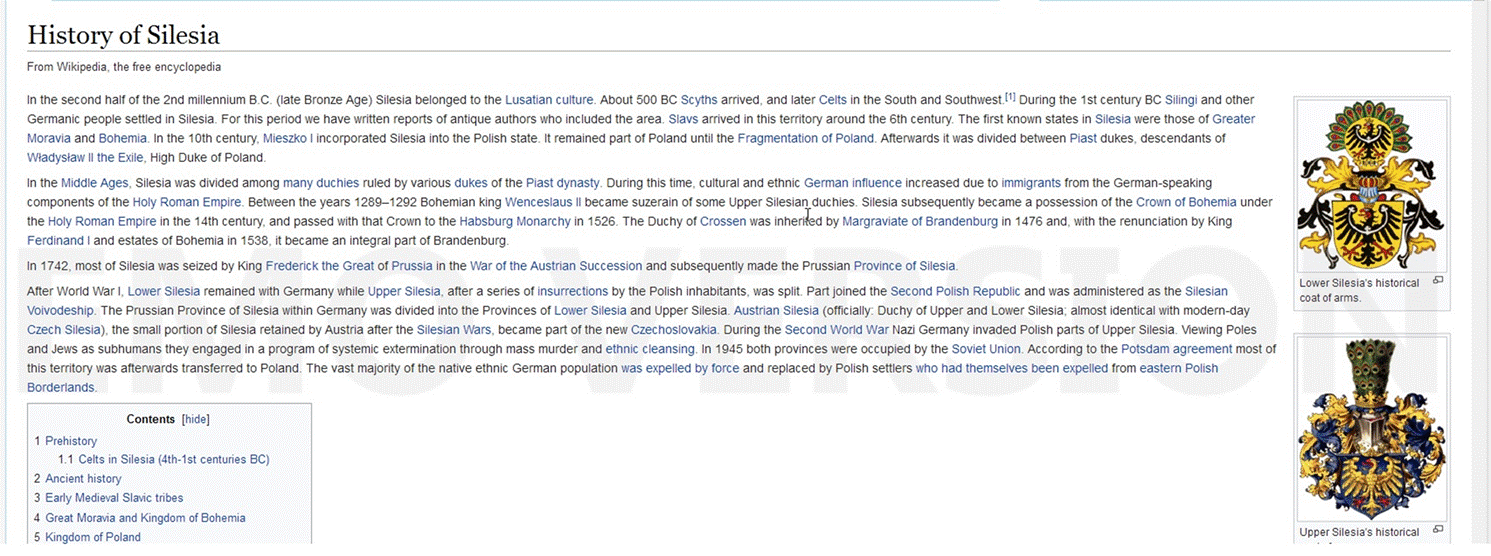
Task: Open the Ferdinand I link
Action: (x=58, y=240)
